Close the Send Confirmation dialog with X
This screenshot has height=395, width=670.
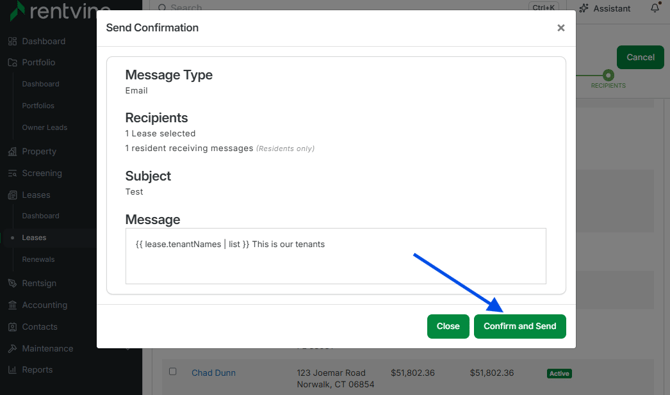coord(561,28)
